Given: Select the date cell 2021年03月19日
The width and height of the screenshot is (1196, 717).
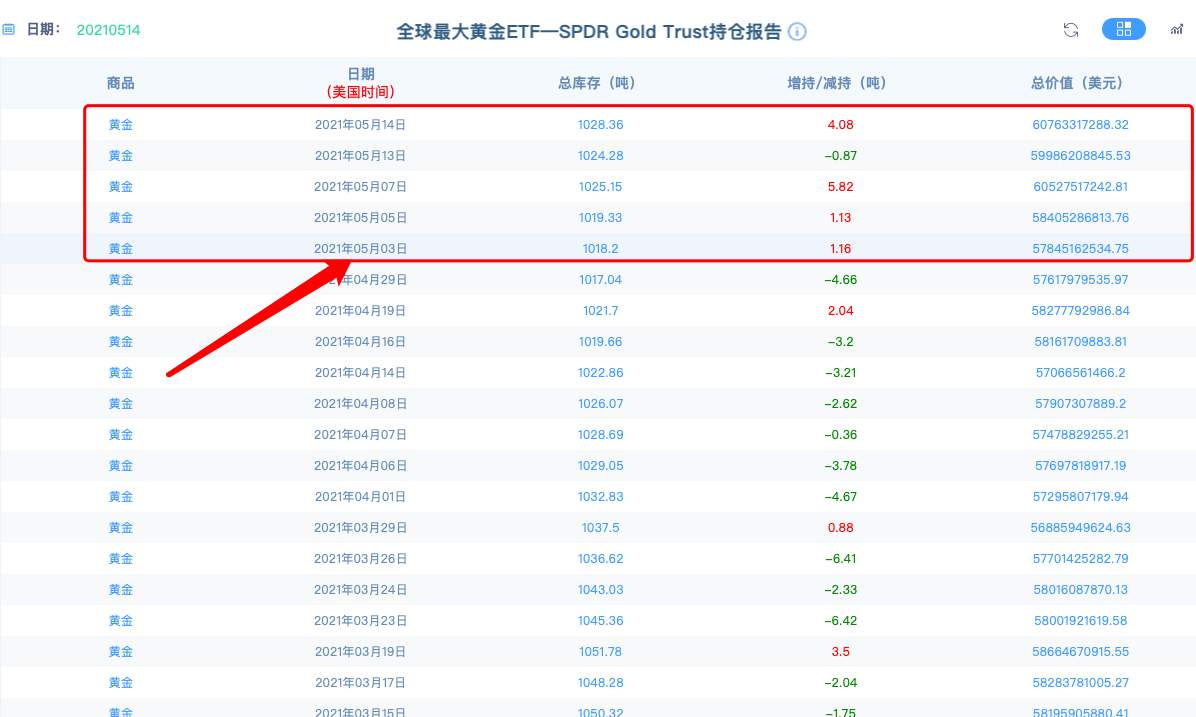Looking at the screenshot, I should coord(360,652).
